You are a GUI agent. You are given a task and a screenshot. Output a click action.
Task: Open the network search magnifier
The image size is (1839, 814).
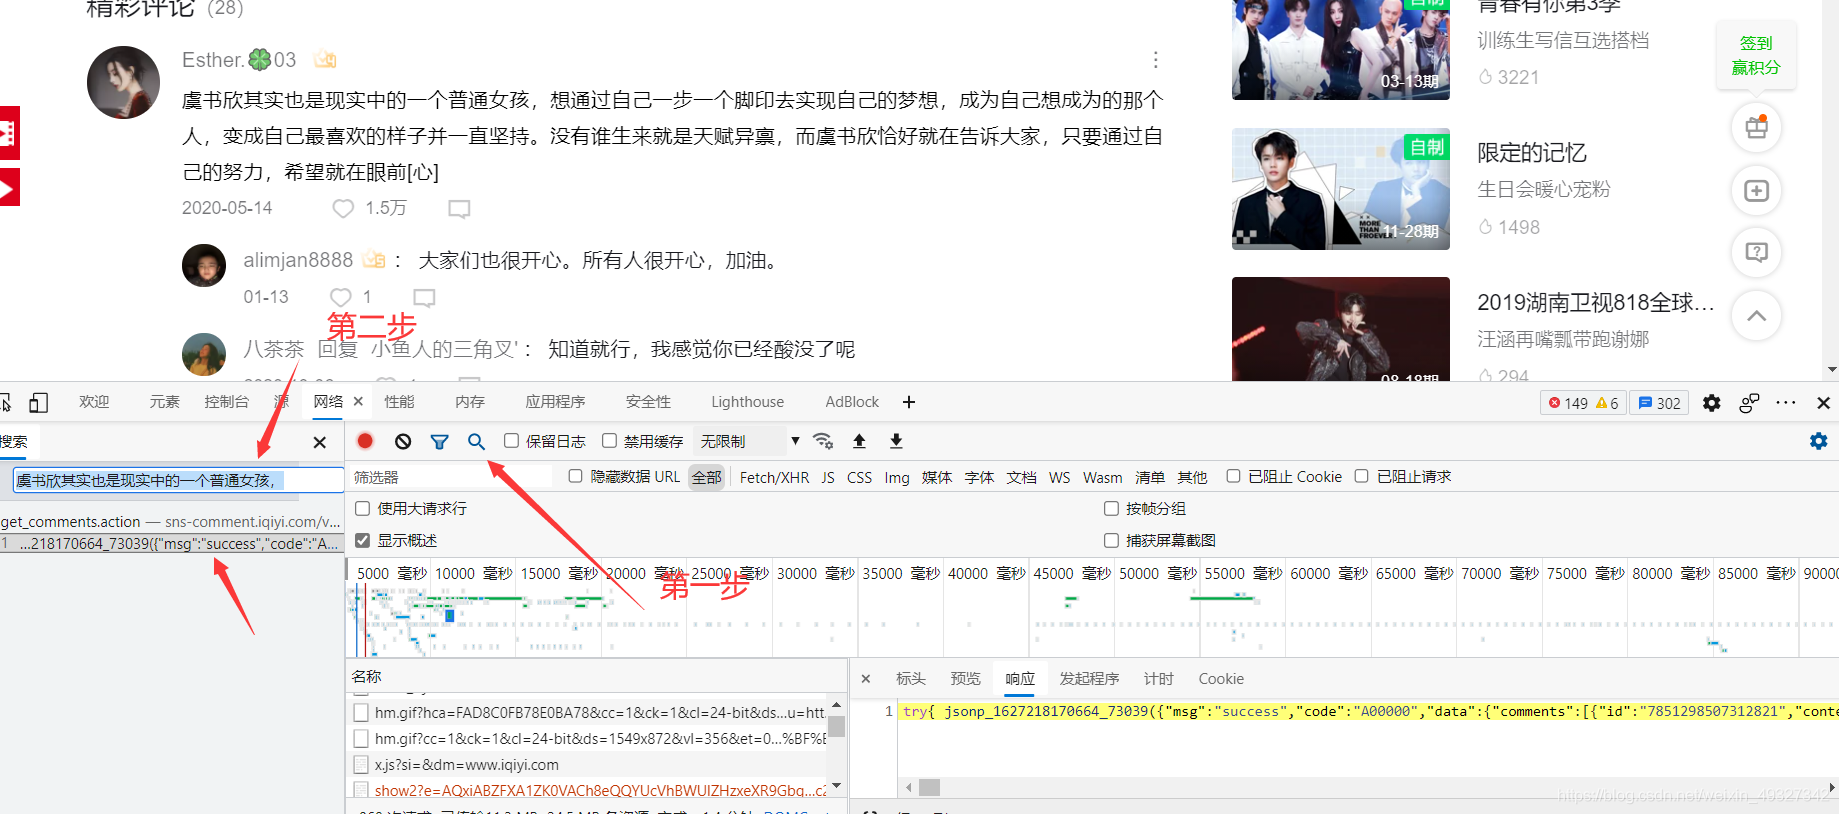476,441
